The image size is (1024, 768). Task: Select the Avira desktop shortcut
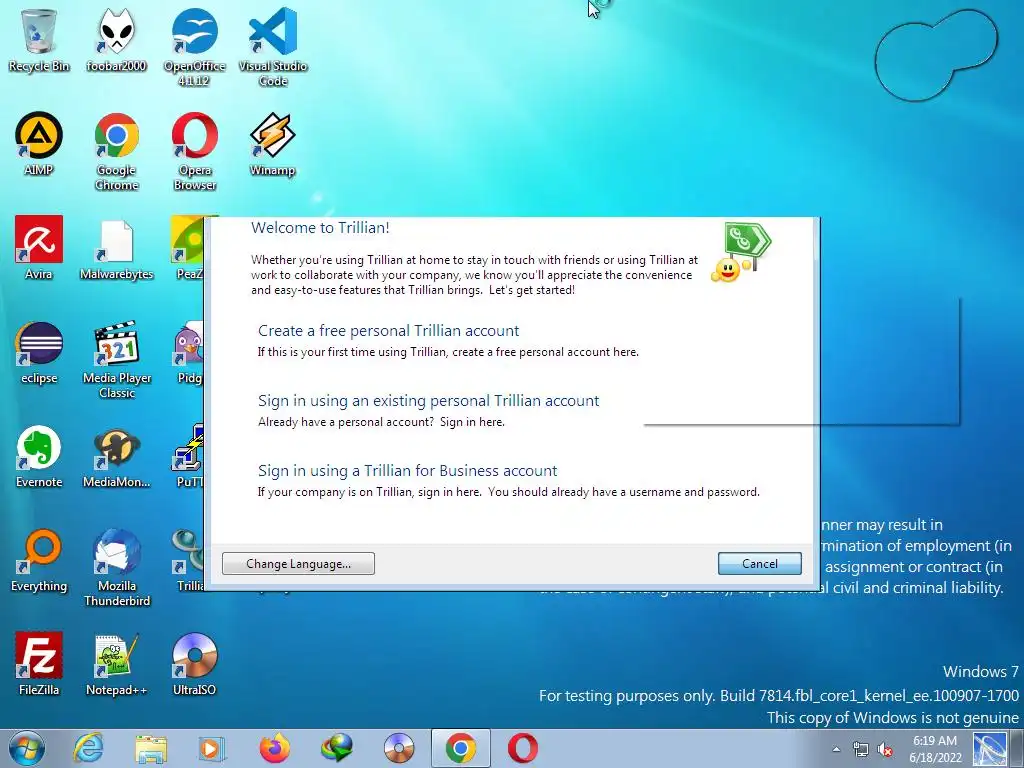tap(39, 248)
